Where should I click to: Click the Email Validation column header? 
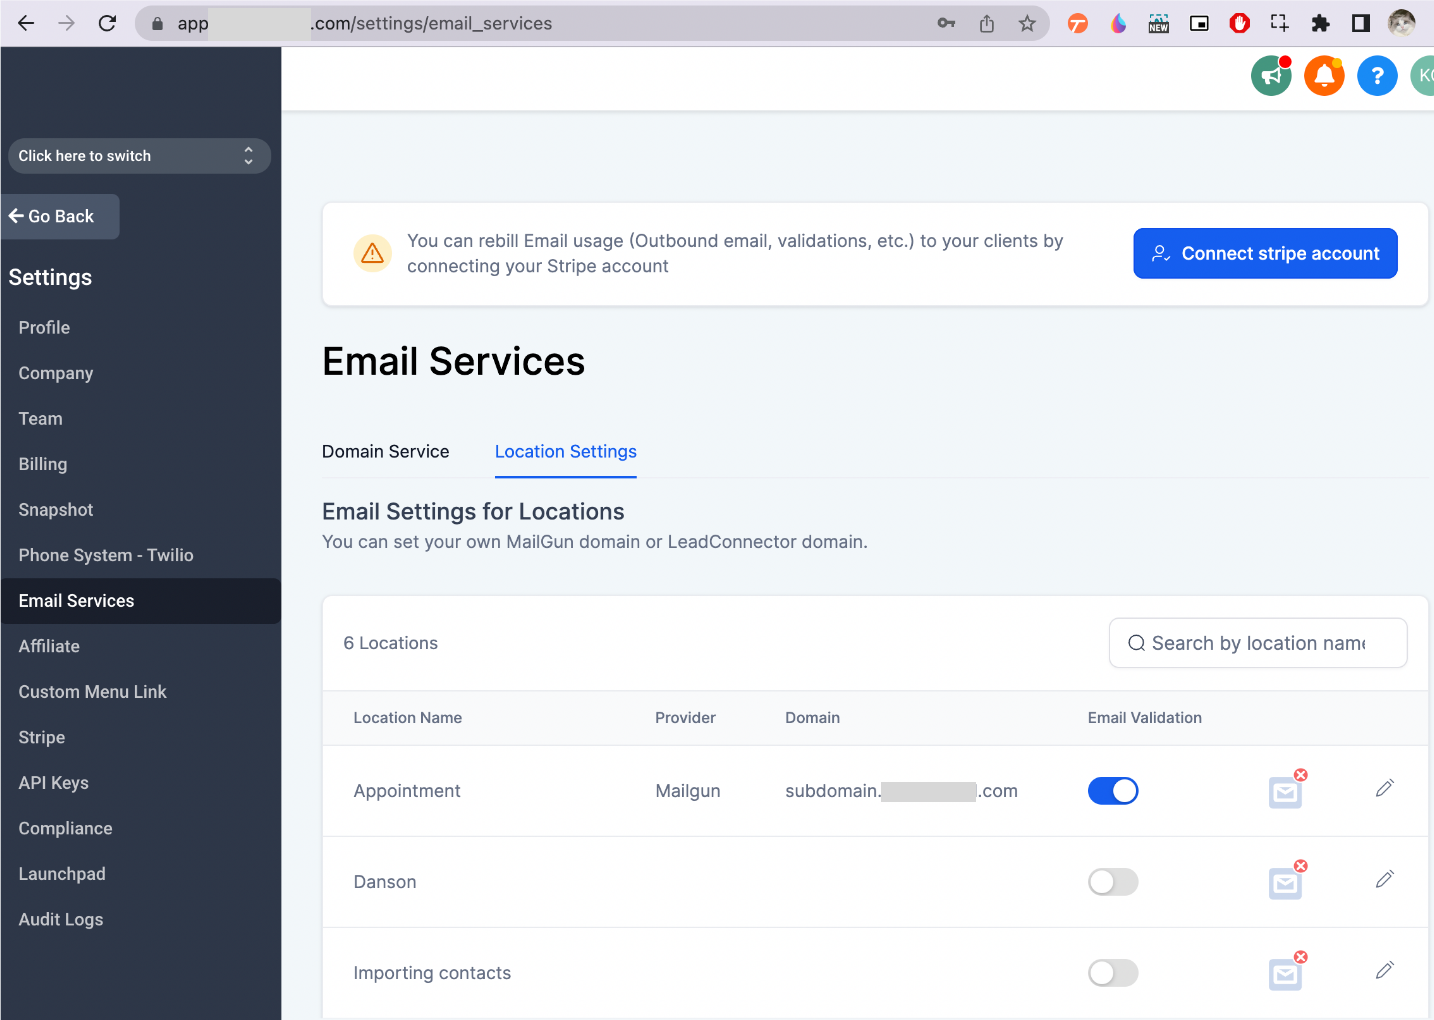click(x=1145, y=718)
